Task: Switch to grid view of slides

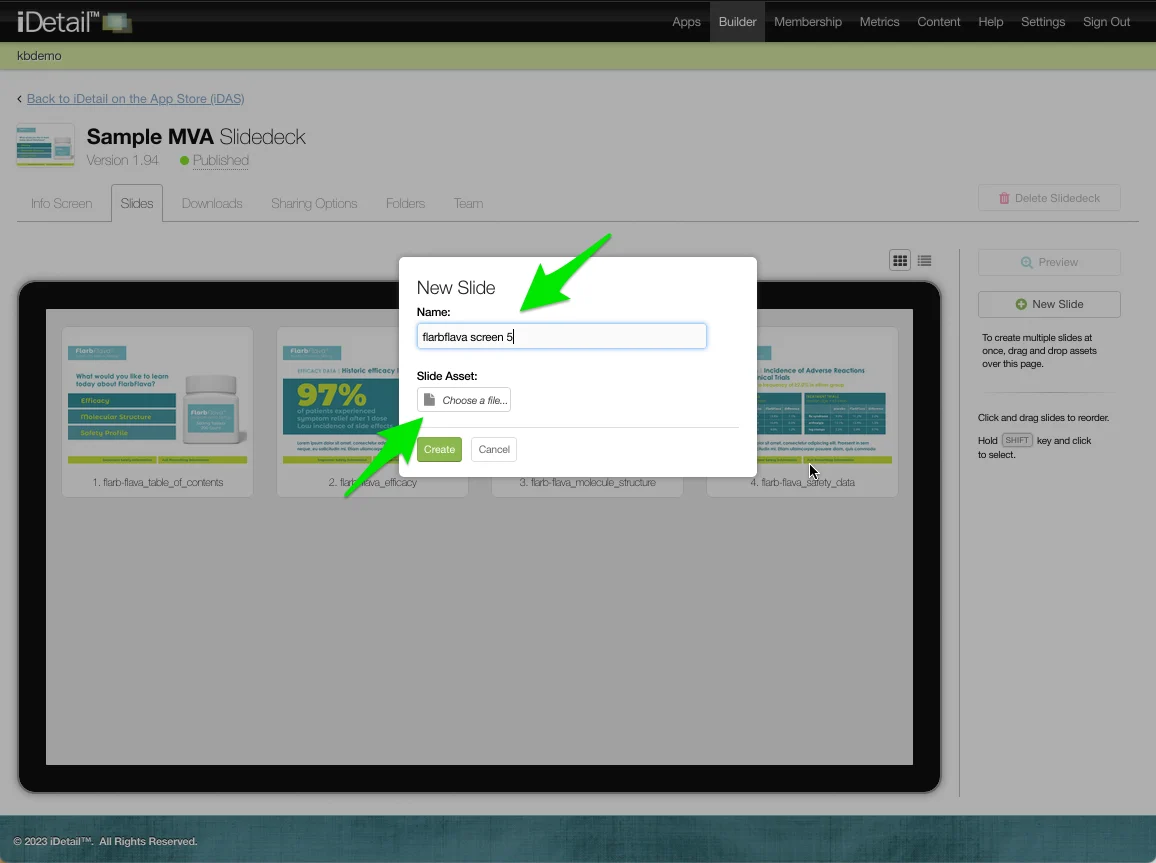Action: [x=899, y=261]
